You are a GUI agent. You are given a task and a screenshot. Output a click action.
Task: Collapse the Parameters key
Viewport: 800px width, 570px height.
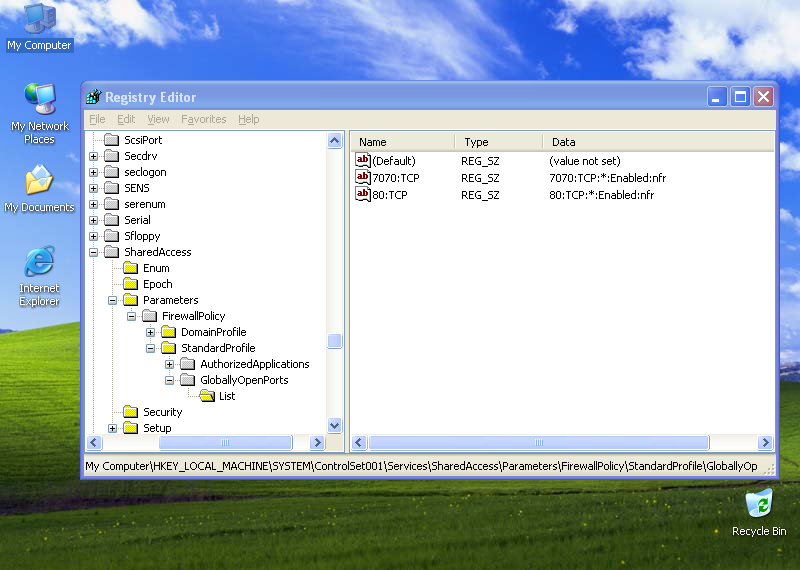tap(112, 301)
